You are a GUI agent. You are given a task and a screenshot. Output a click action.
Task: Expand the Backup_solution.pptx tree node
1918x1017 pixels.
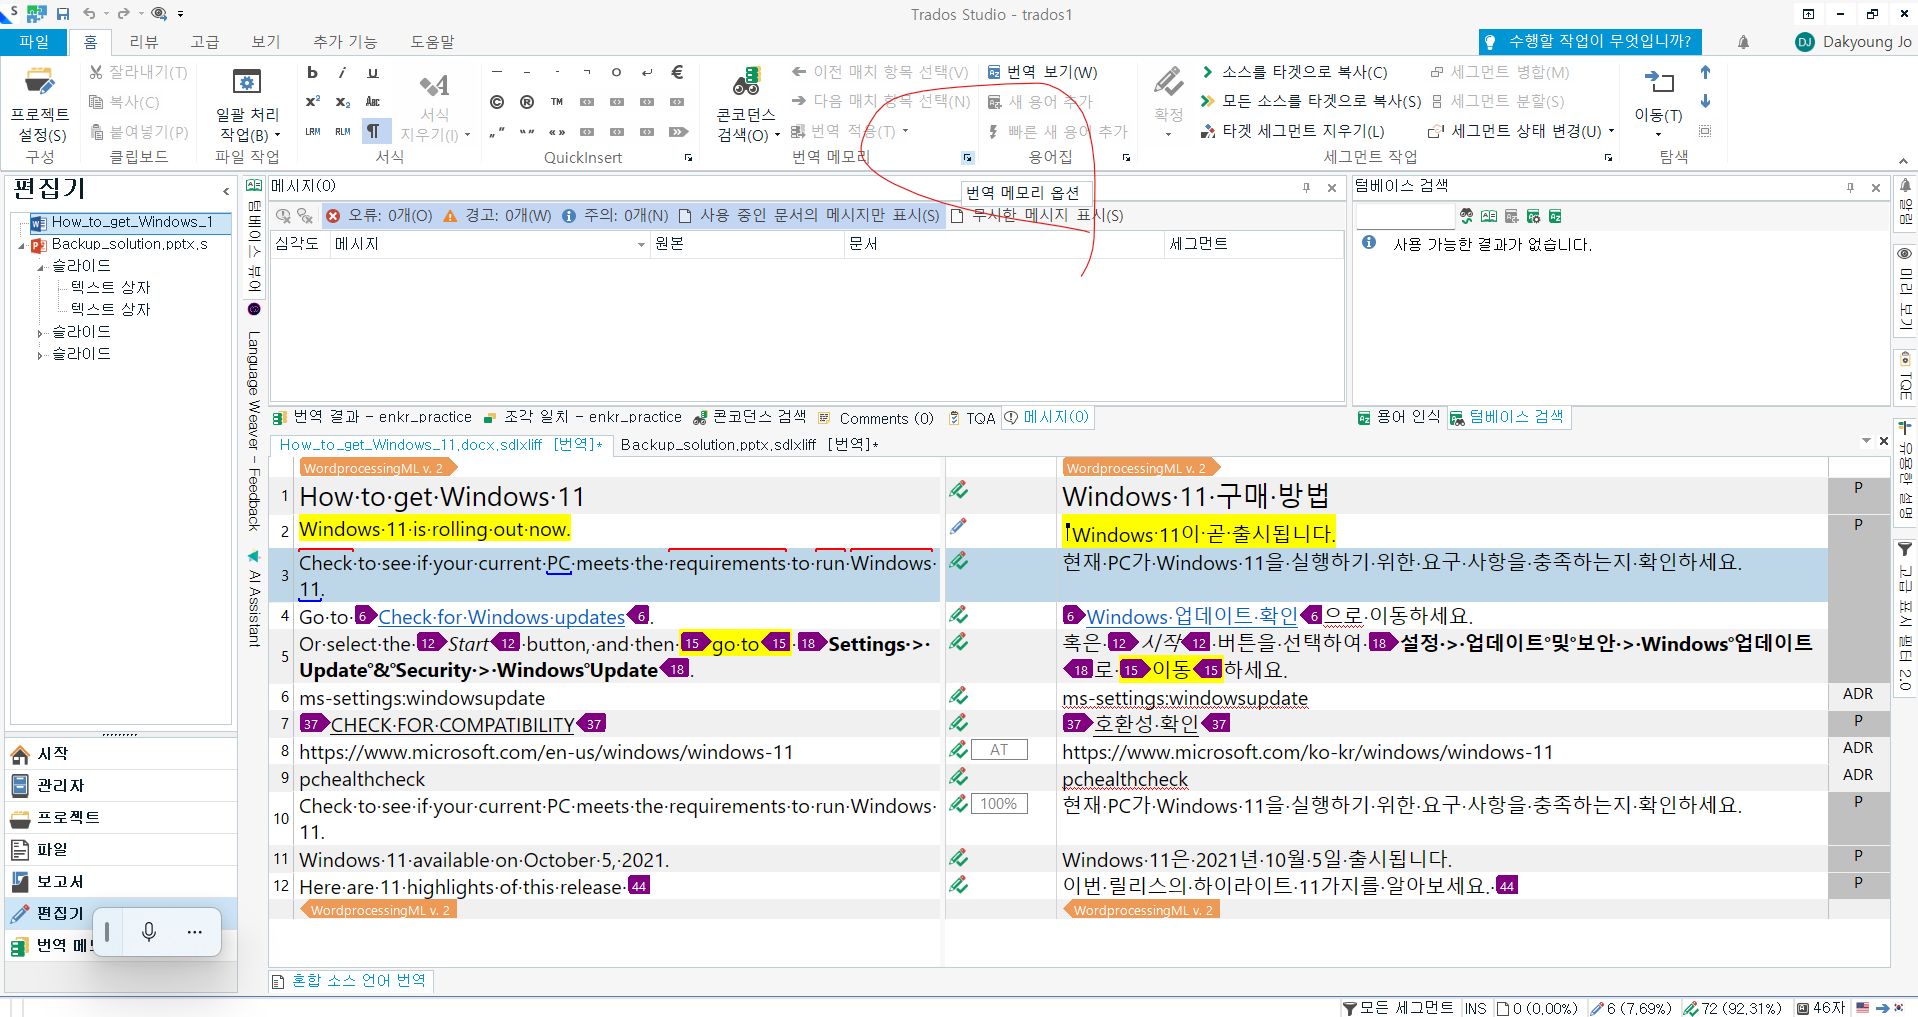[x=21, y=245]
